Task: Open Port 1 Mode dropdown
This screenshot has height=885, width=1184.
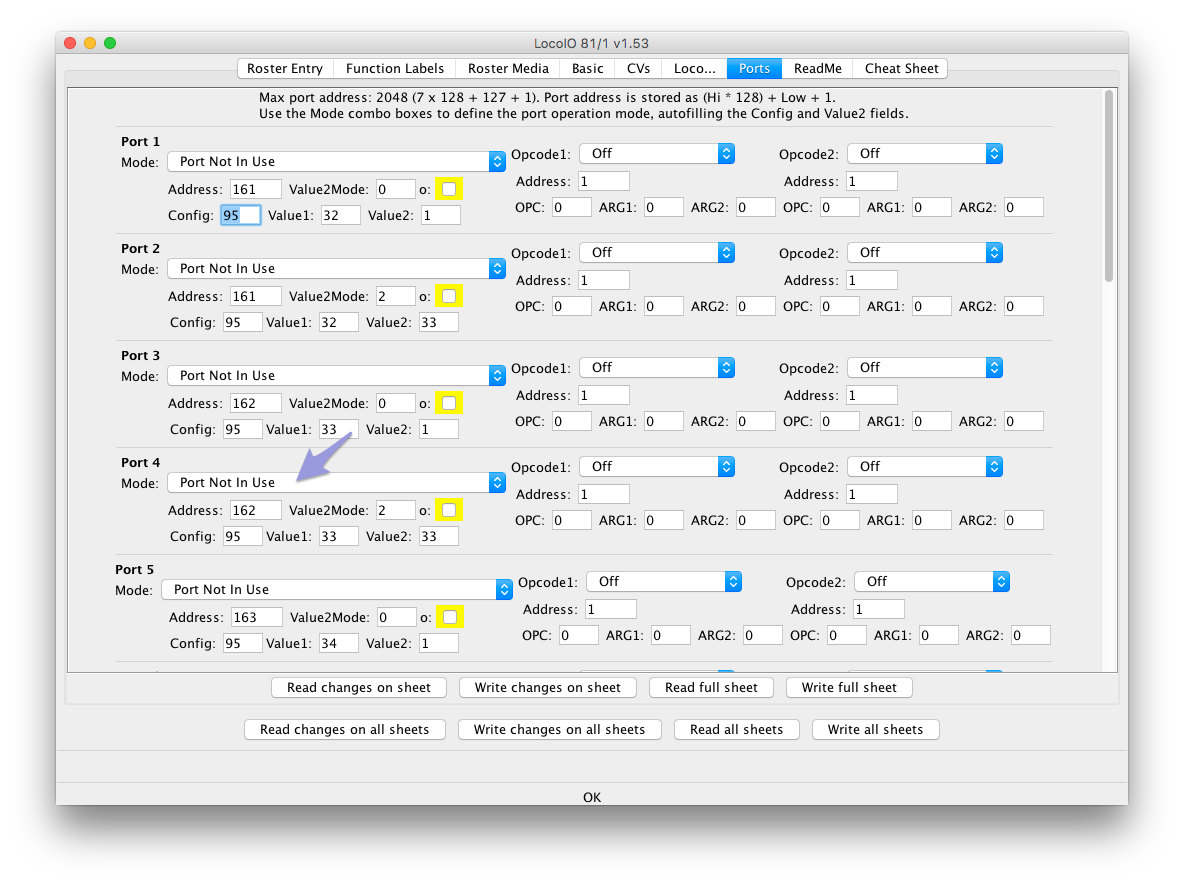Action: tap(336, 161)
